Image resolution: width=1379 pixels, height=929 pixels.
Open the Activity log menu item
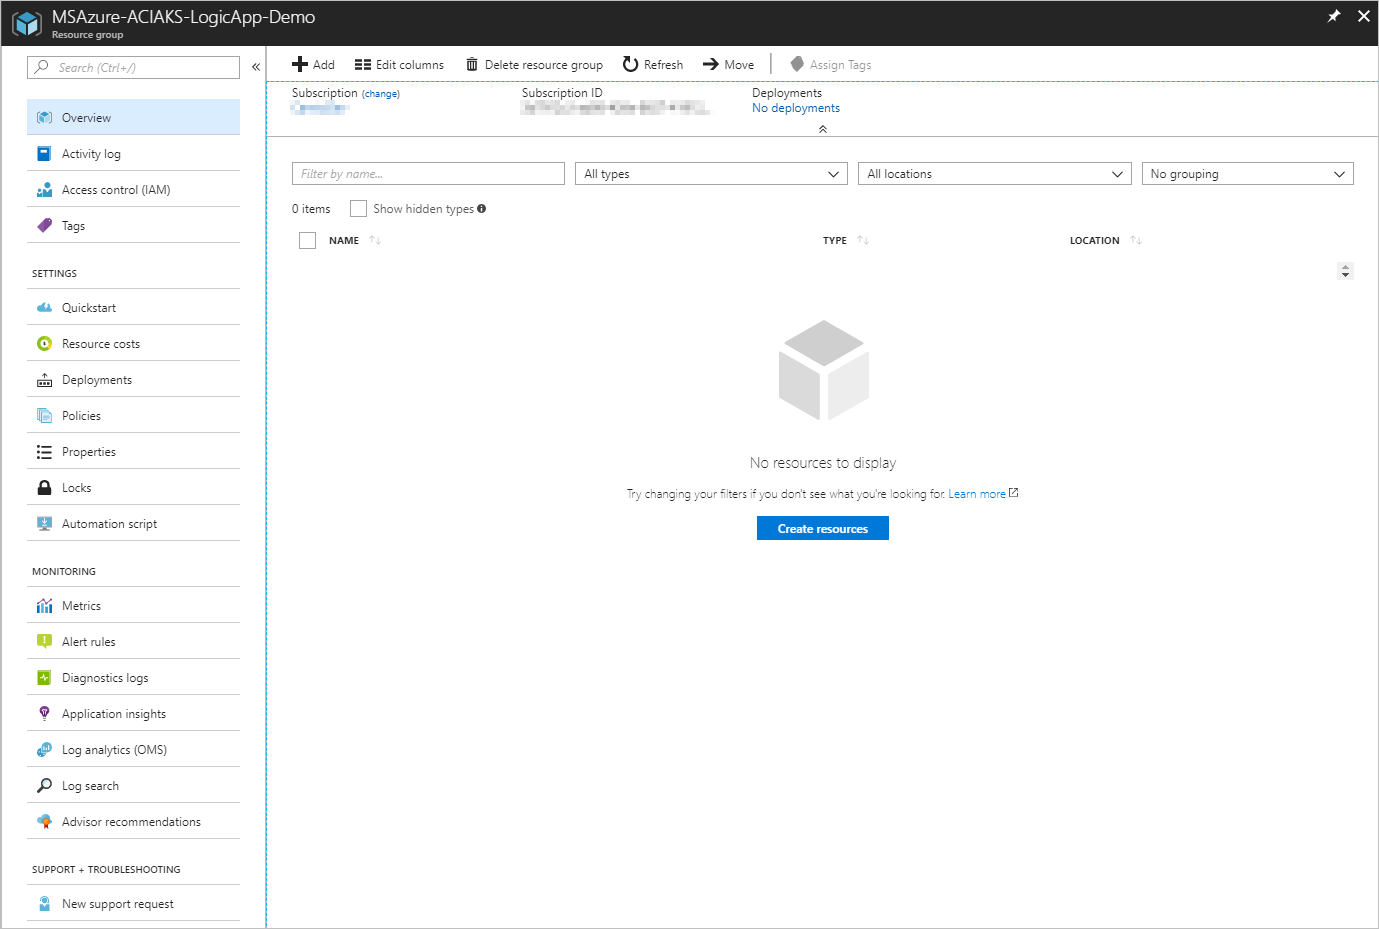[133, 154]
